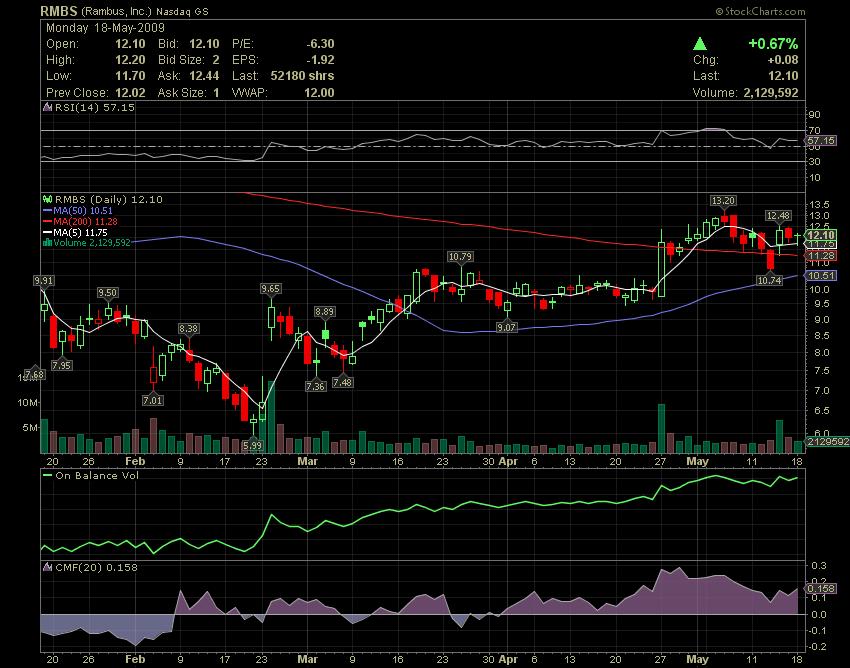This screenshot has width=850, height=668.
Task: Click the small icon before CMF(20)
Action: click(x=48, y=567)
